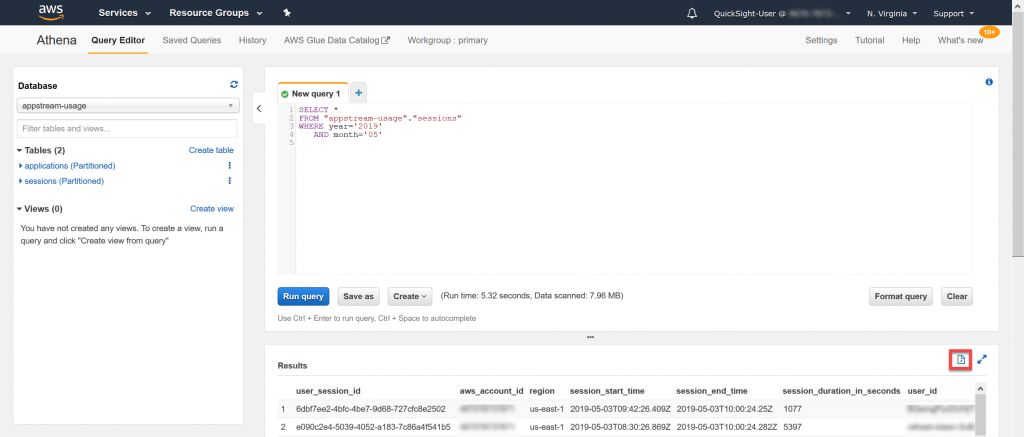Add a new query tab
Image resolution: width=1024 pixels, height=437 pixels.
click(x=359, y=93)
